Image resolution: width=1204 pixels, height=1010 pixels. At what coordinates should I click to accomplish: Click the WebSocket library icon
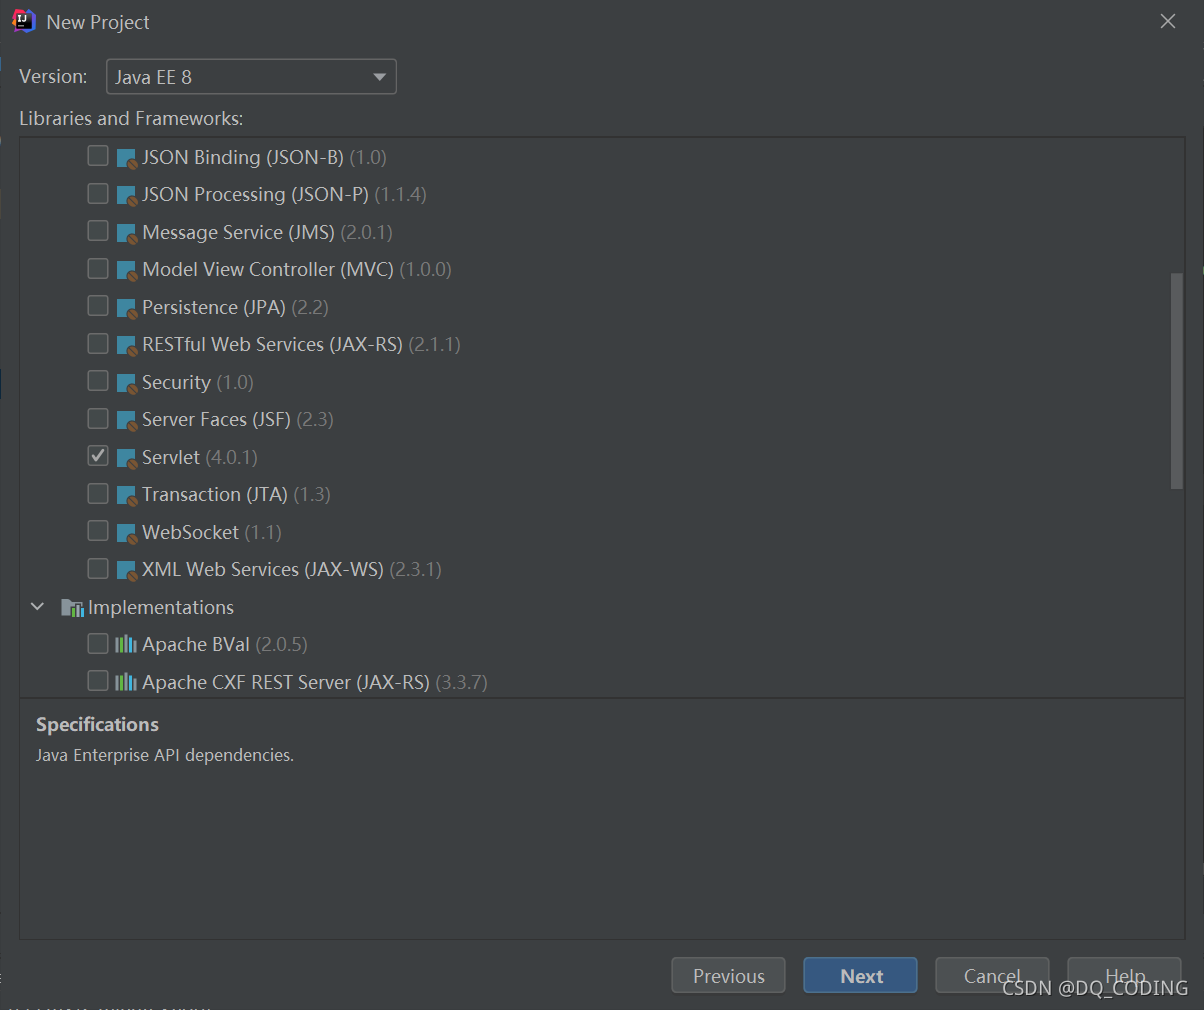click(x=126, y=533)
